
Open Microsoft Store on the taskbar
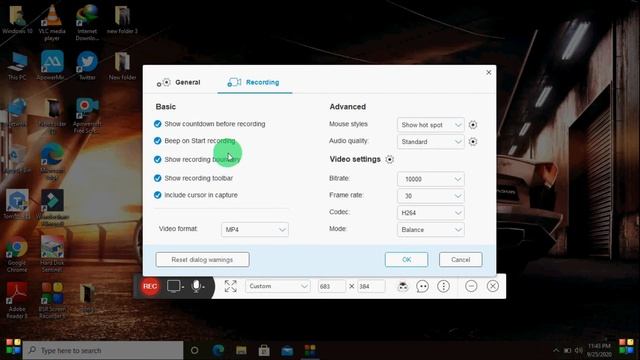point(264,350)
